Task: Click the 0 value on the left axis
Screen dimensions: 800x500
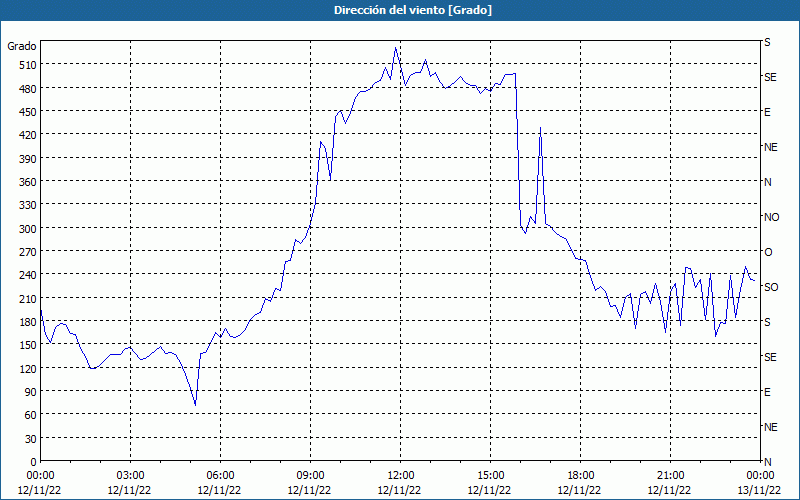Action: tap(33, 461)
